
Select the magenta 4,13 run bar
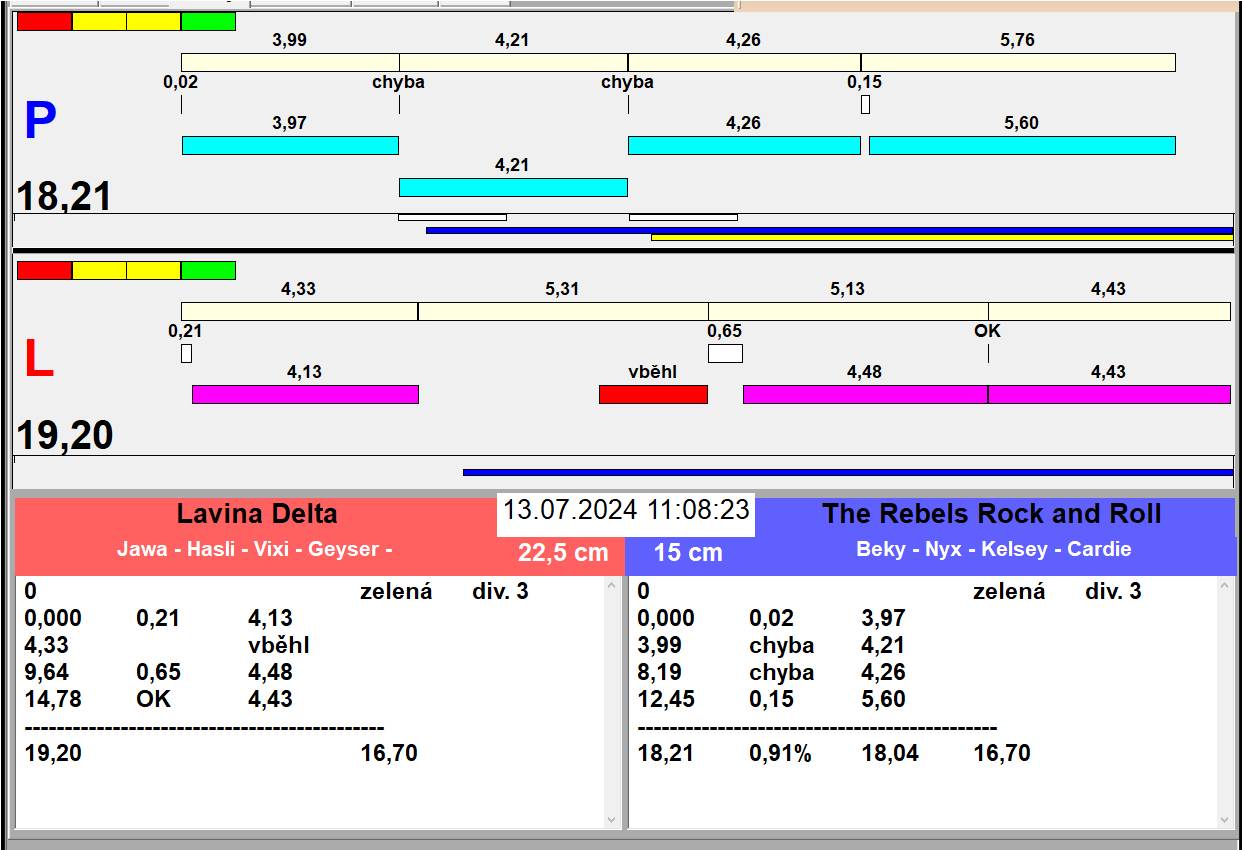click(305, 394)
